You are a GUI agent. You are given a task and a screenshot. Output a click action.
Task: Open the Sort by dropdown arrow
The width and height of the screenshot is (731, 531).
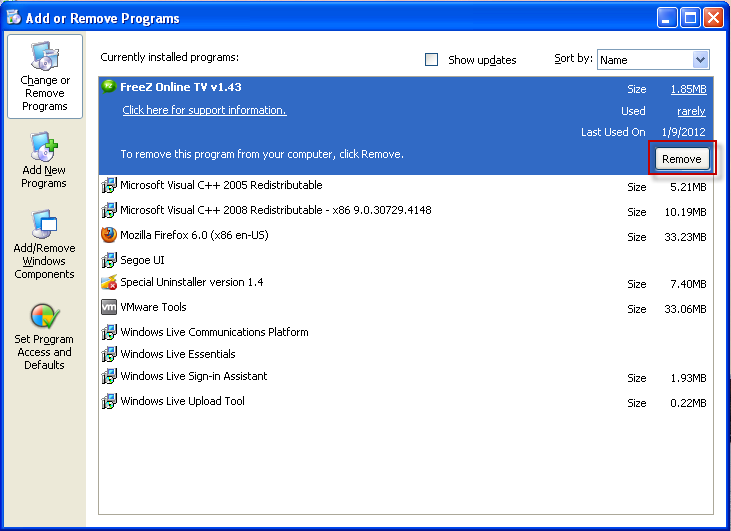coord(700,60)
